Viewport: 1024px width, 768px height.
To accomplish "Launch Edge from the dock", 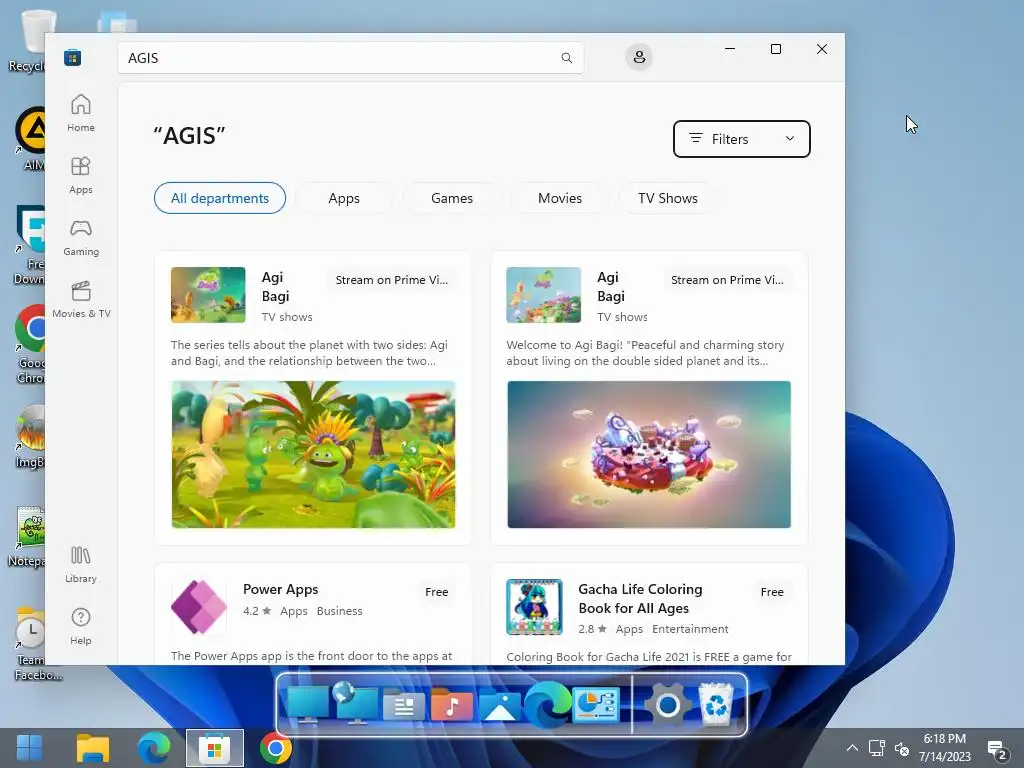I will pos(548,705).
